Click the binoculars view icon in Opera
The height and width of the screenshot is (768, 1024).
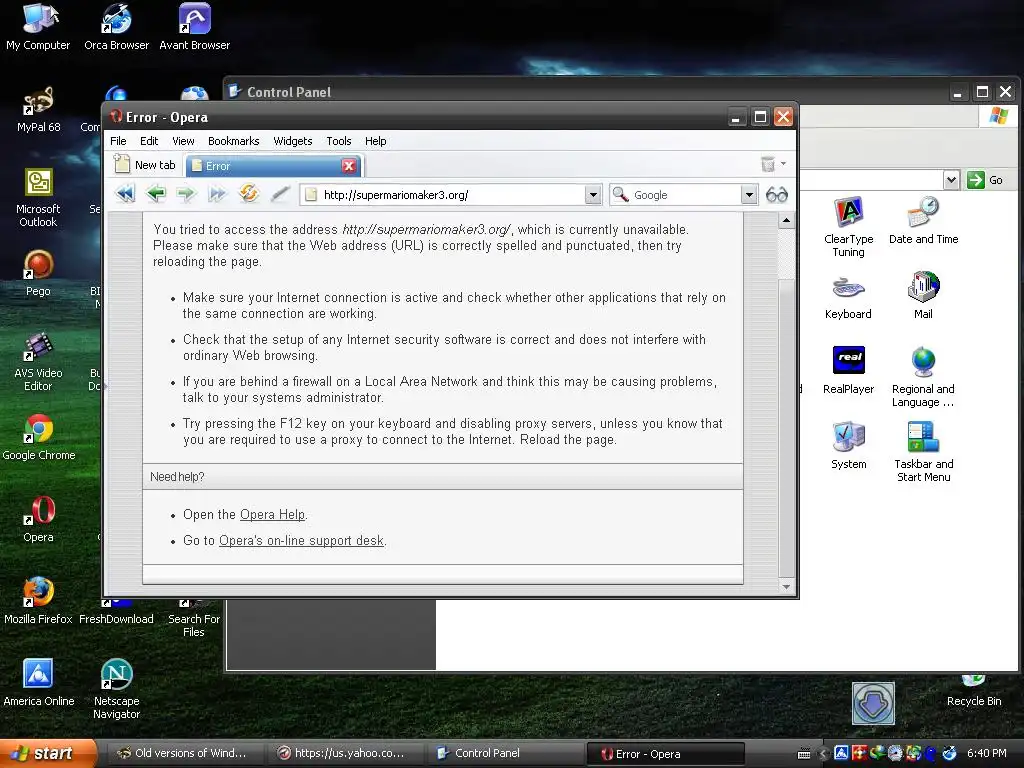point(776,195)
